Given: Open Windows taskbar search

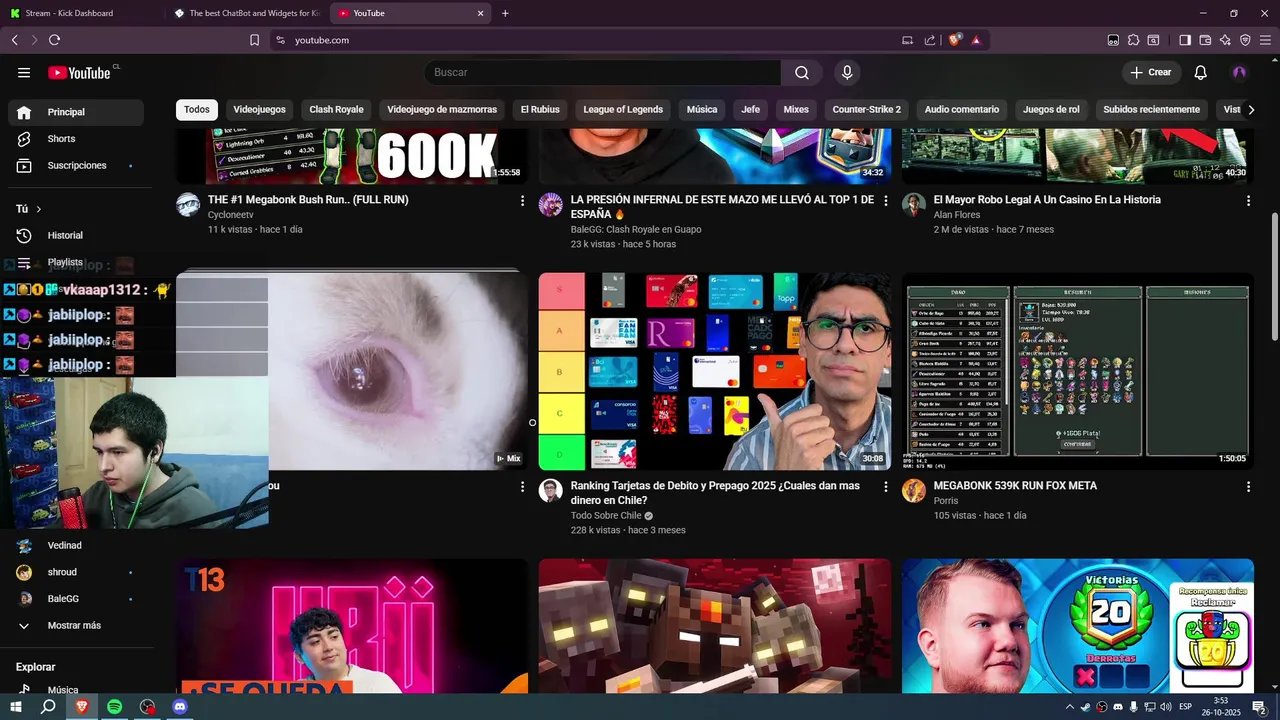Looking at the screenshot, I should click(48, 706).
